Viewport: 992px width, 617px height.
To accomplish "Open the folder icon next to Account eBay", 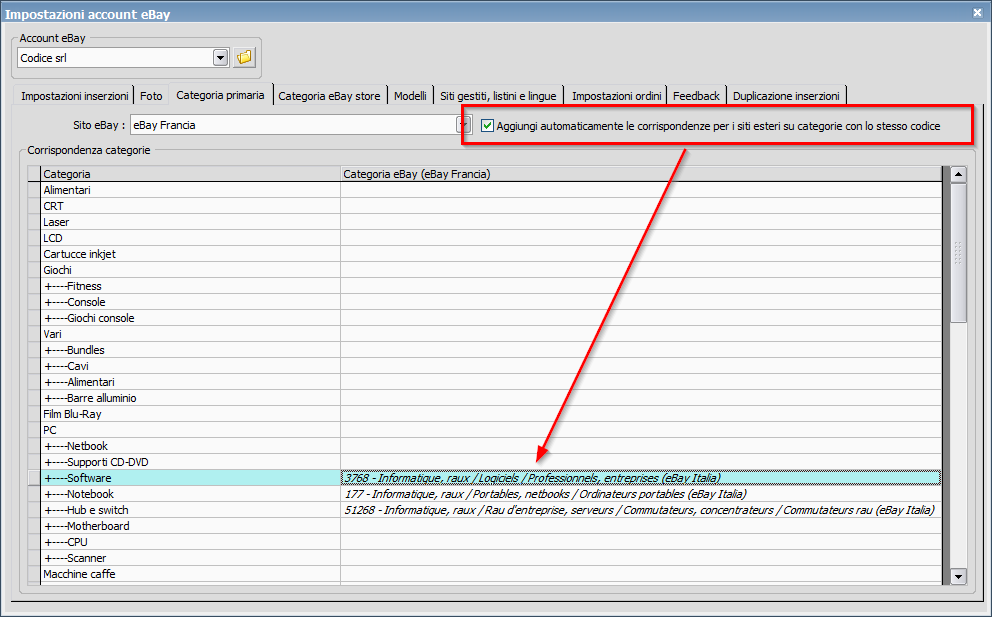I will [244, 58].
